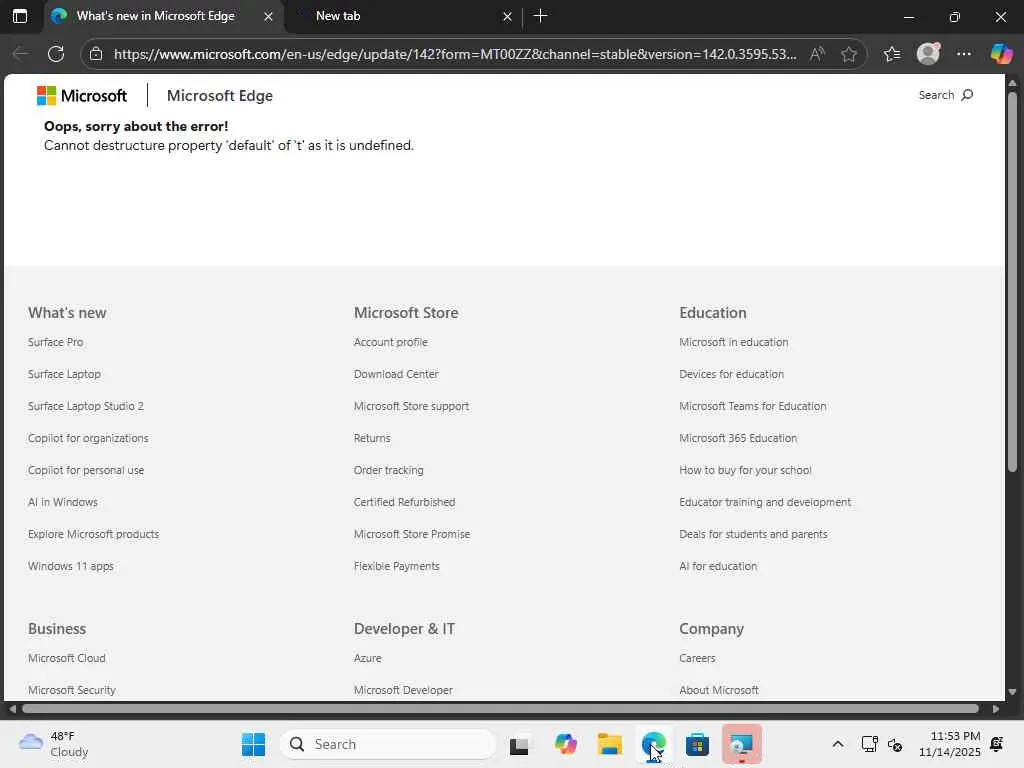
Task: Open Copilot for organizations link
Action: (88, 438)
